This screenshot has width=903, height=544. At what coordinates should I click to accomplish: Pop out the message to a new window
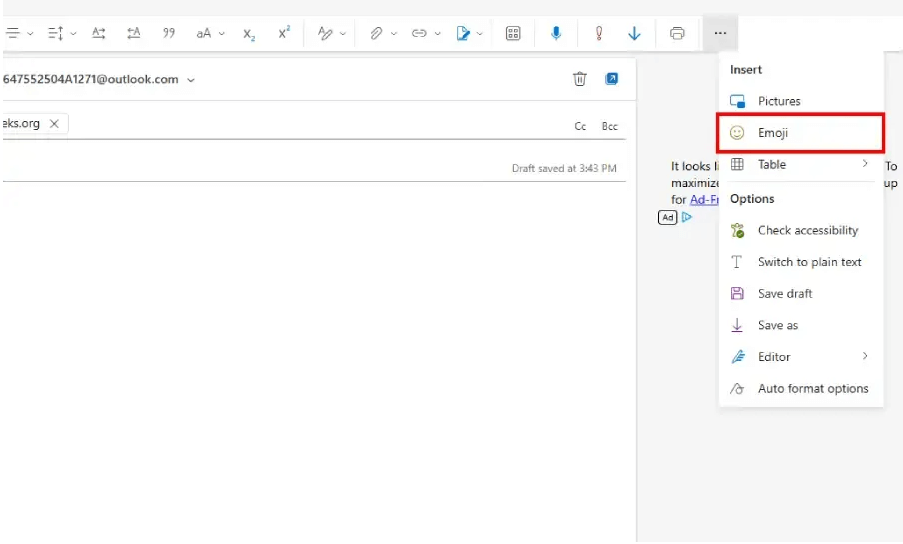pos(612,79)
